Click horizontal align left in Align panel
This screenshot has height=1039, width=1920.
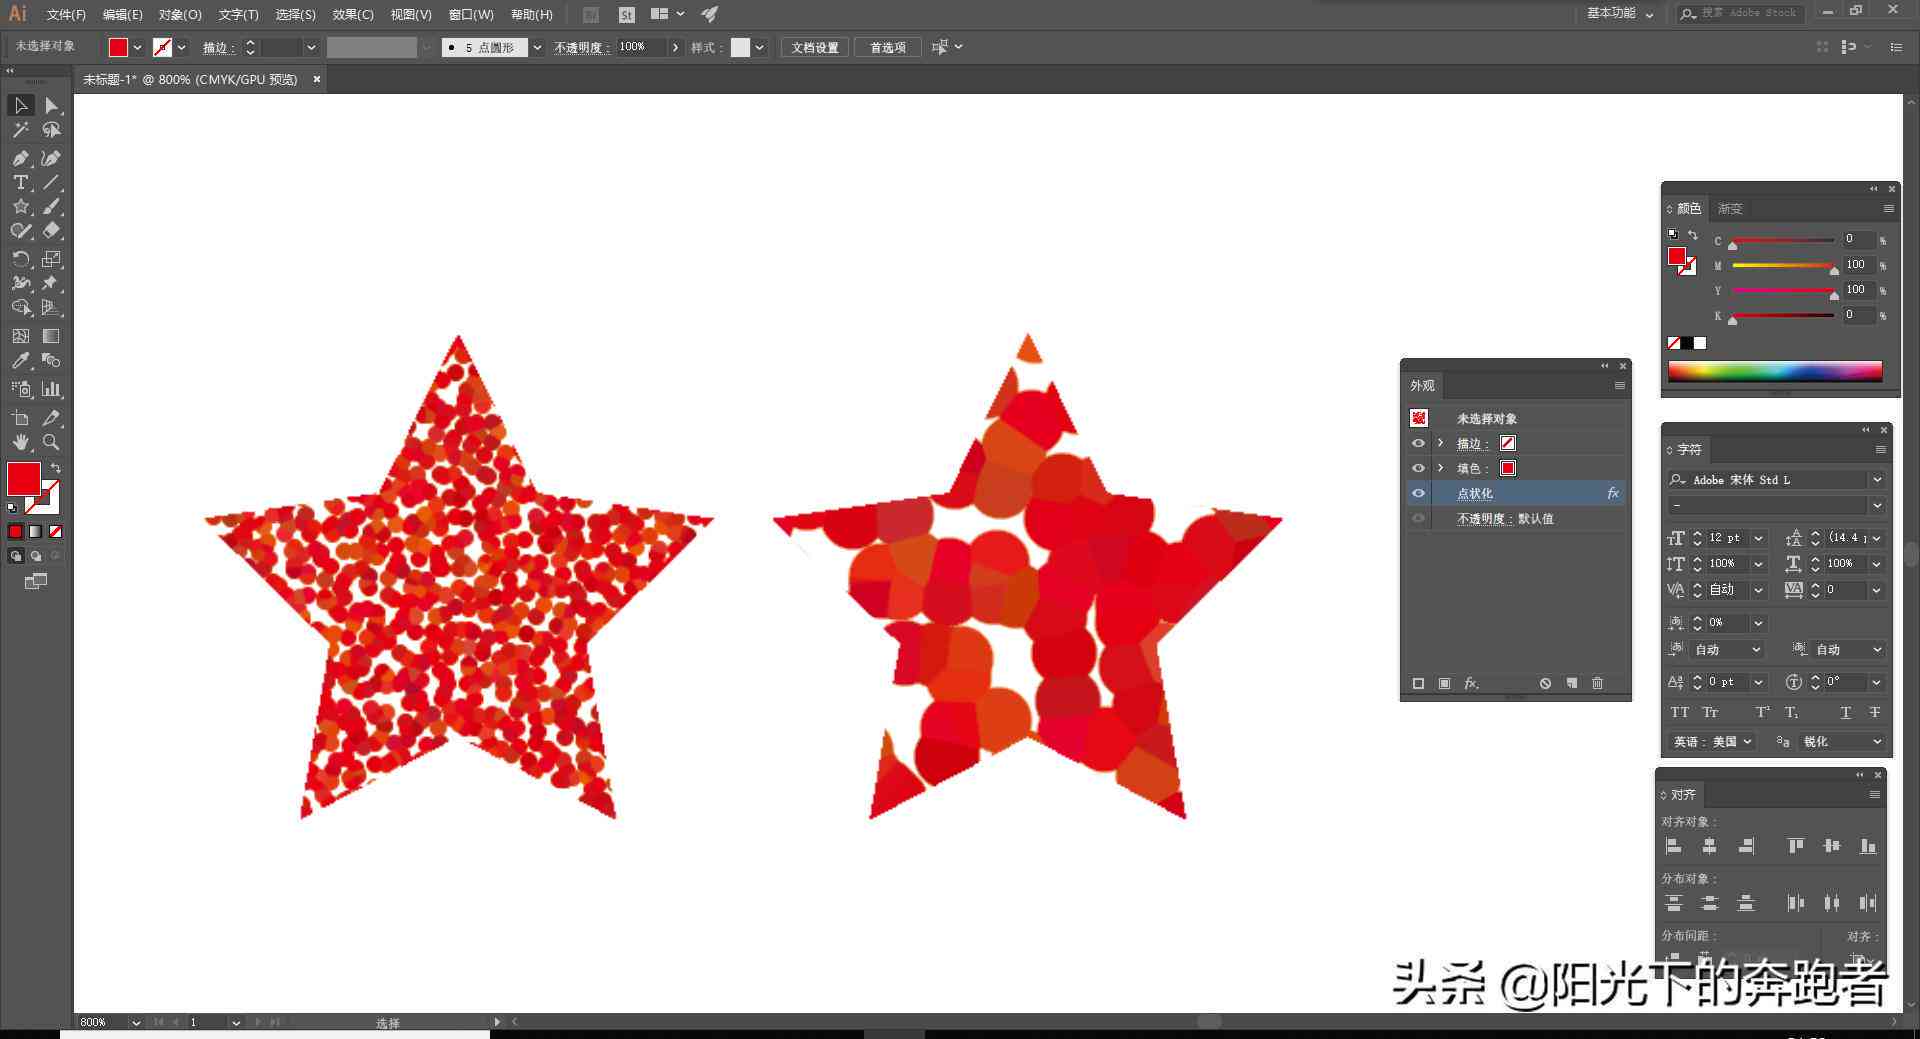click(x=1674, y=846)
